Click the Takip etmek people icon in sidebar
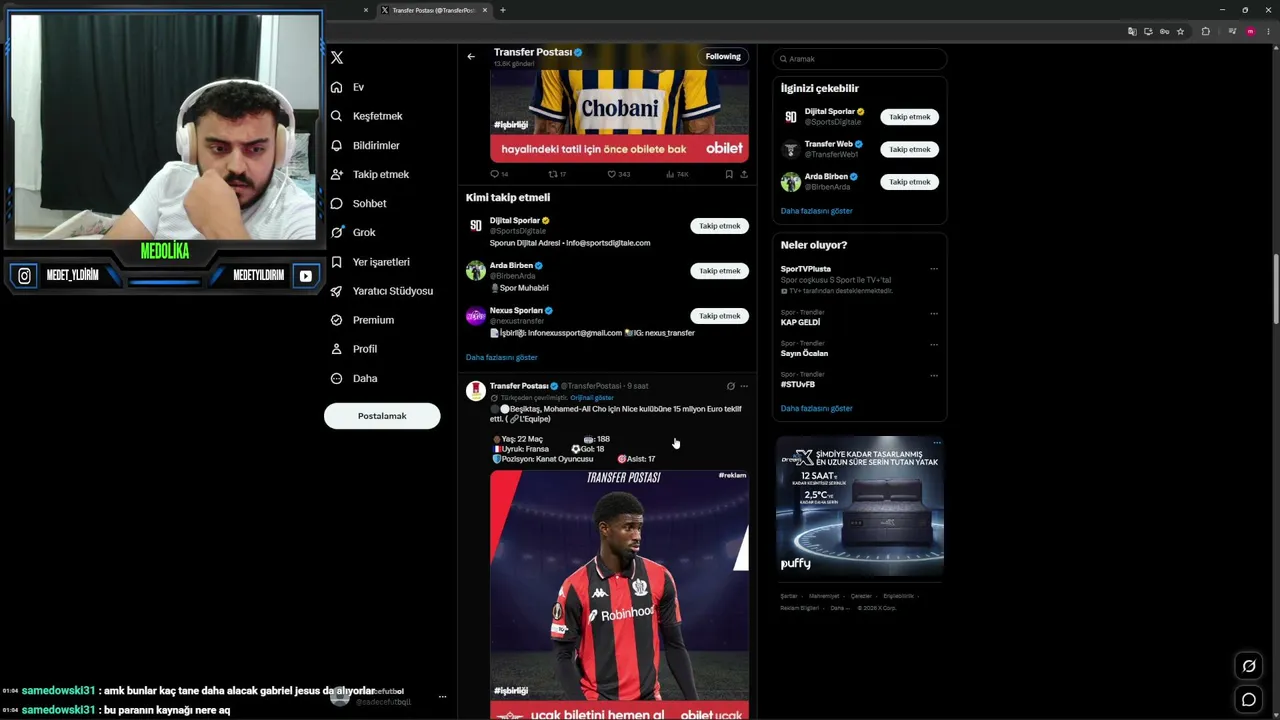The image size is (1280, 720). tap(337, 174)
